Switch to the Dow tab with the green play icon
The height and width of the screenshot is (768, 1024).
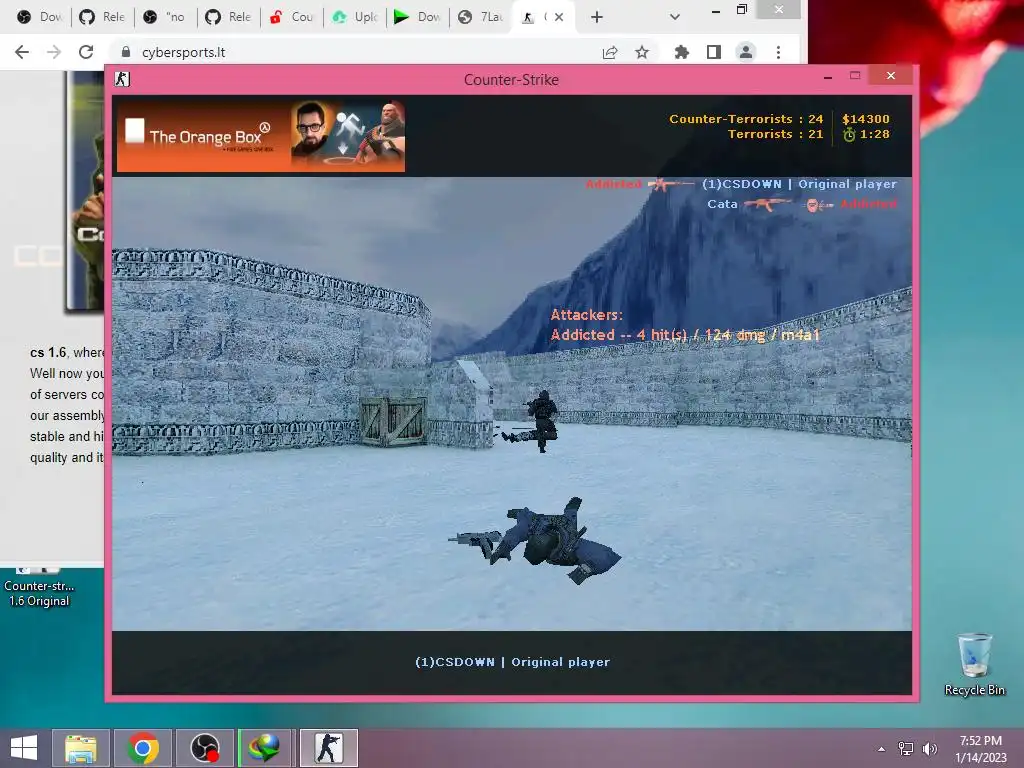pos(418,17)
